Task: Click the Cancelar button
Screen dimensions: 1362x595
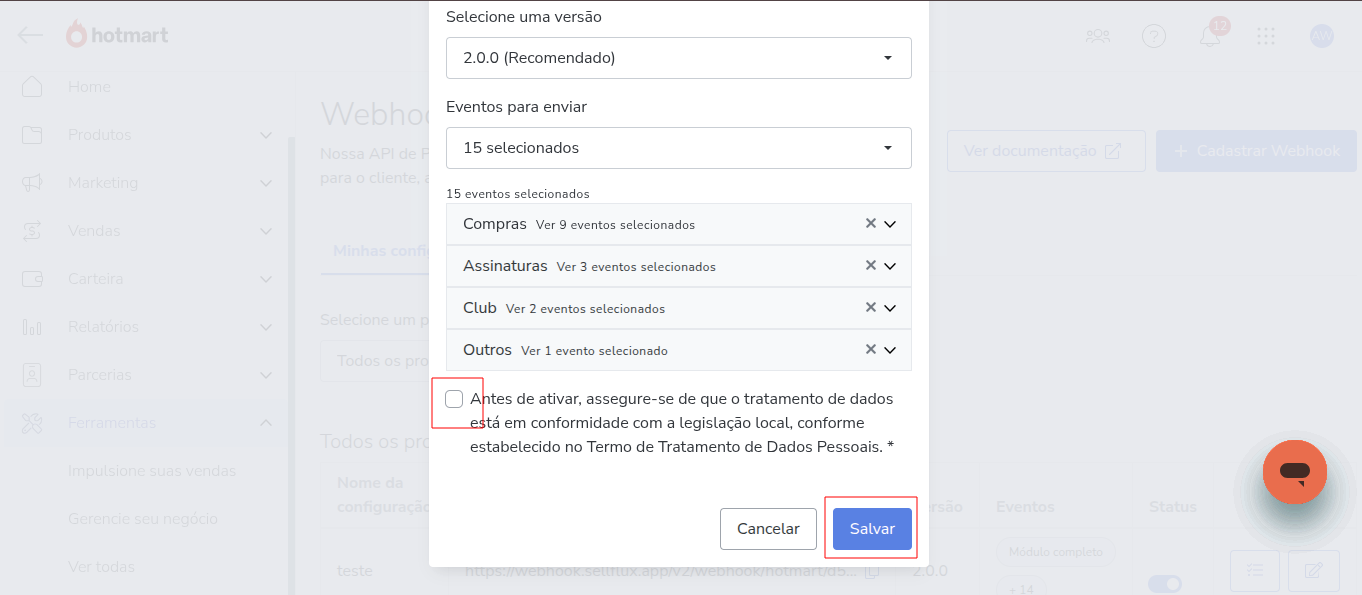Action: pyautogui.click(x=768, y=529)
